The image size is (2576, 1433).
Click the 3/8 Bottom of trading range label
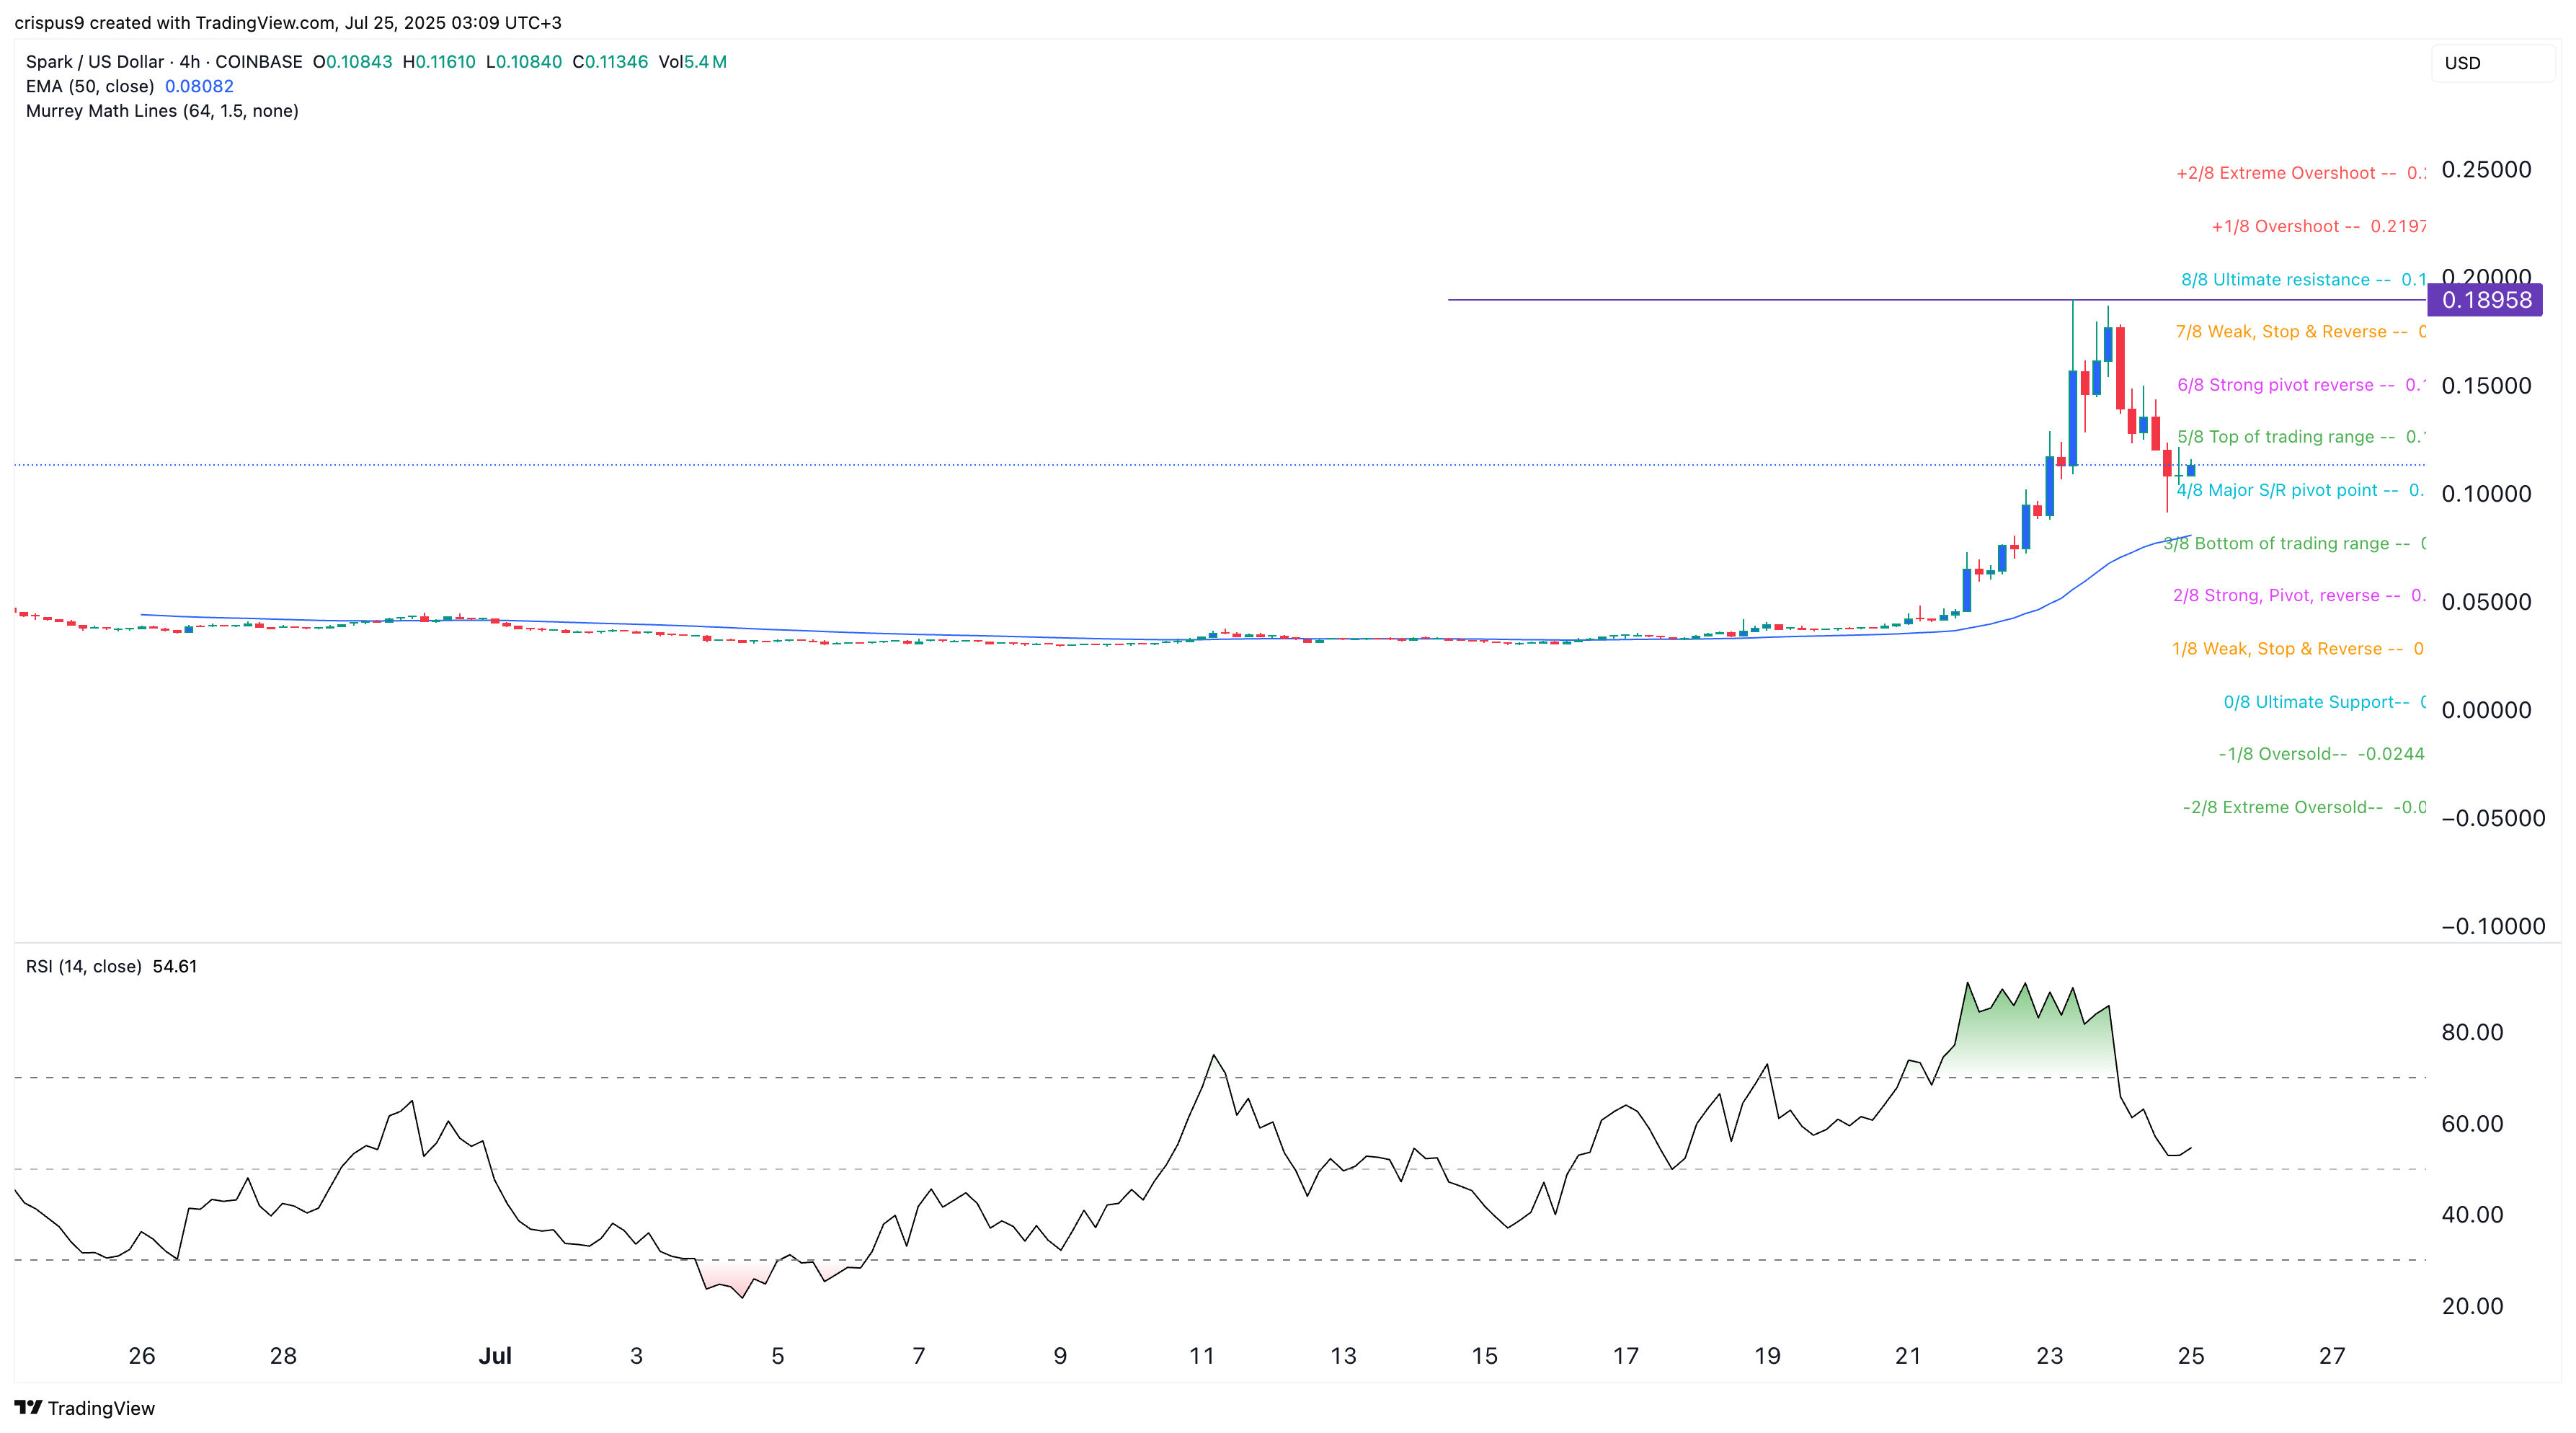tap(2294, 543)
